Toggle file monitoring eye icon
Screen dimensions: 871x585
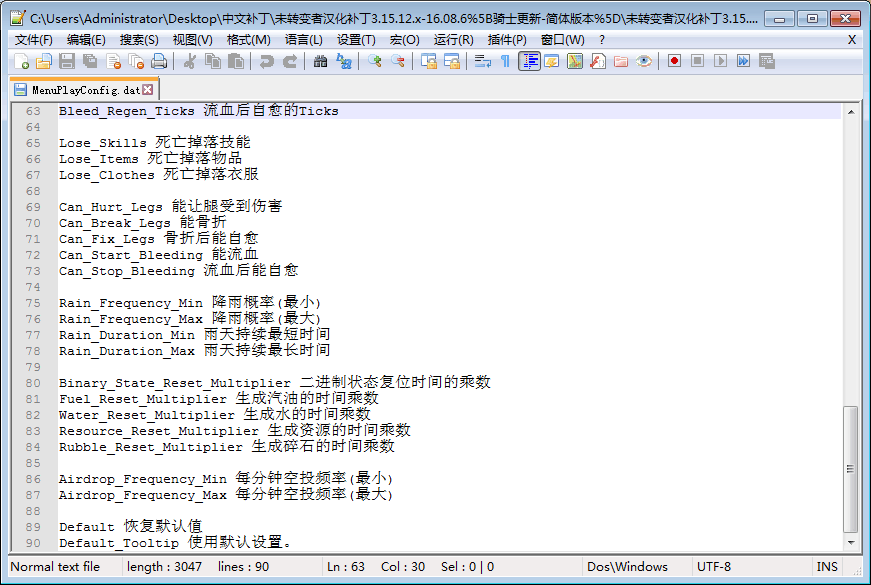[644, 61]
